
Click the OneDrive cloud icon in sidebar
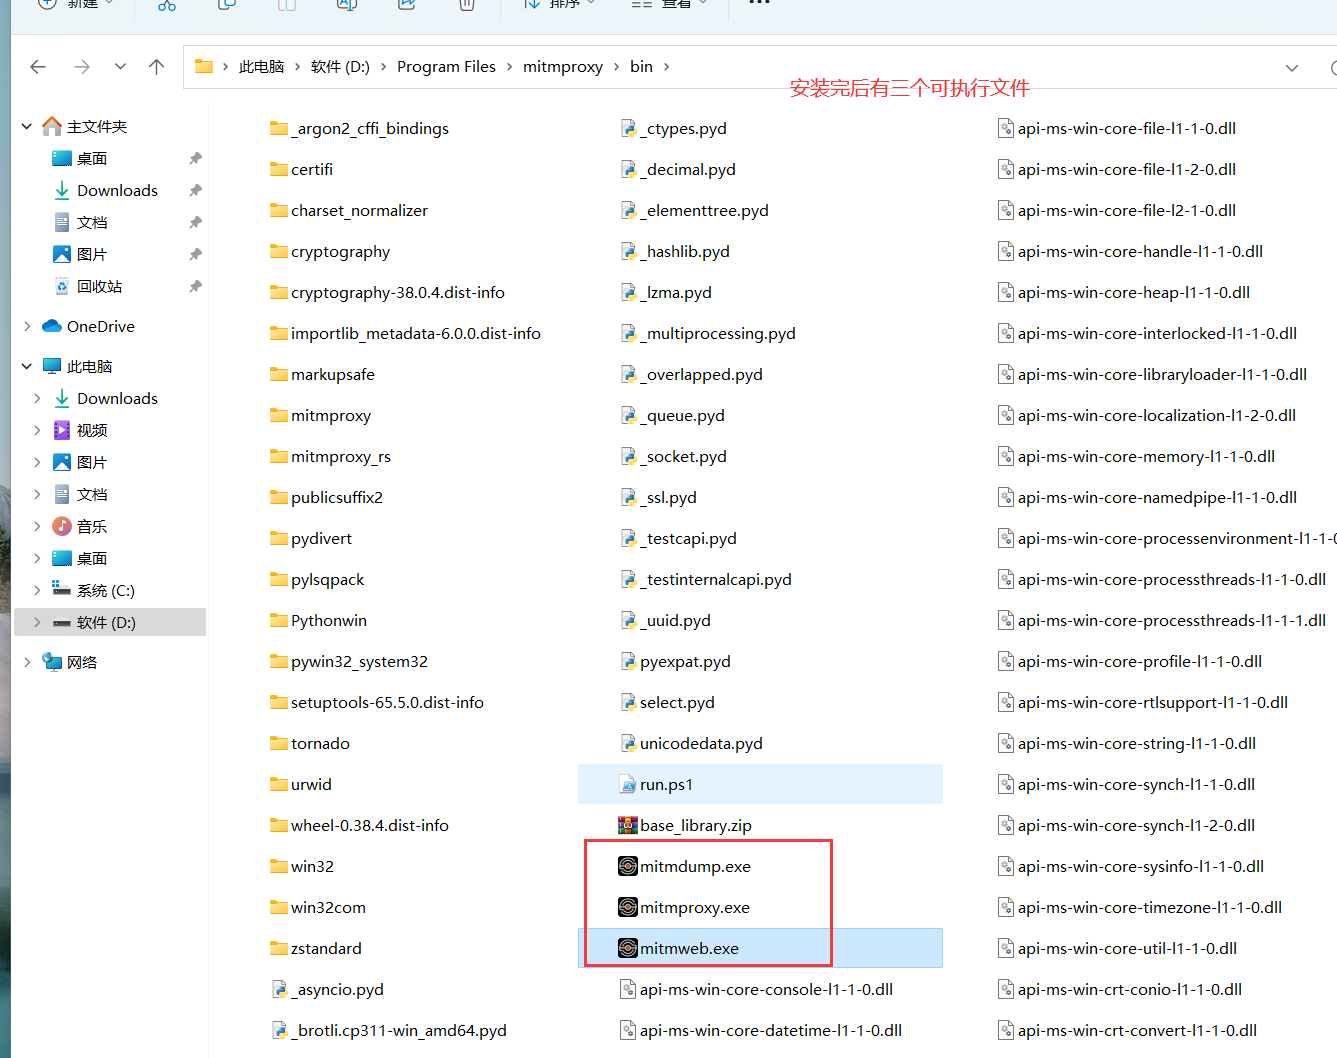coord(52,326)
